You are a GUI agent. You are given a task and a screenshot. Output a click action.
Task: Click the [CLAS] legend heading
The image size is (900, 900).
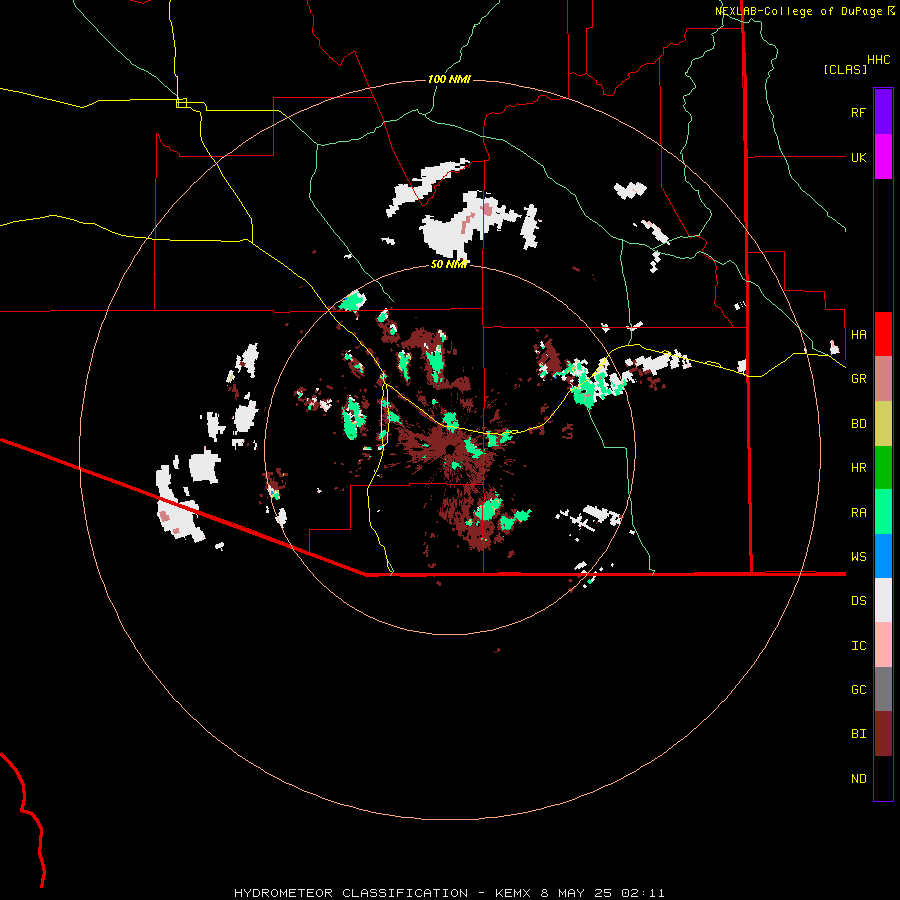[x=845, y=69]
